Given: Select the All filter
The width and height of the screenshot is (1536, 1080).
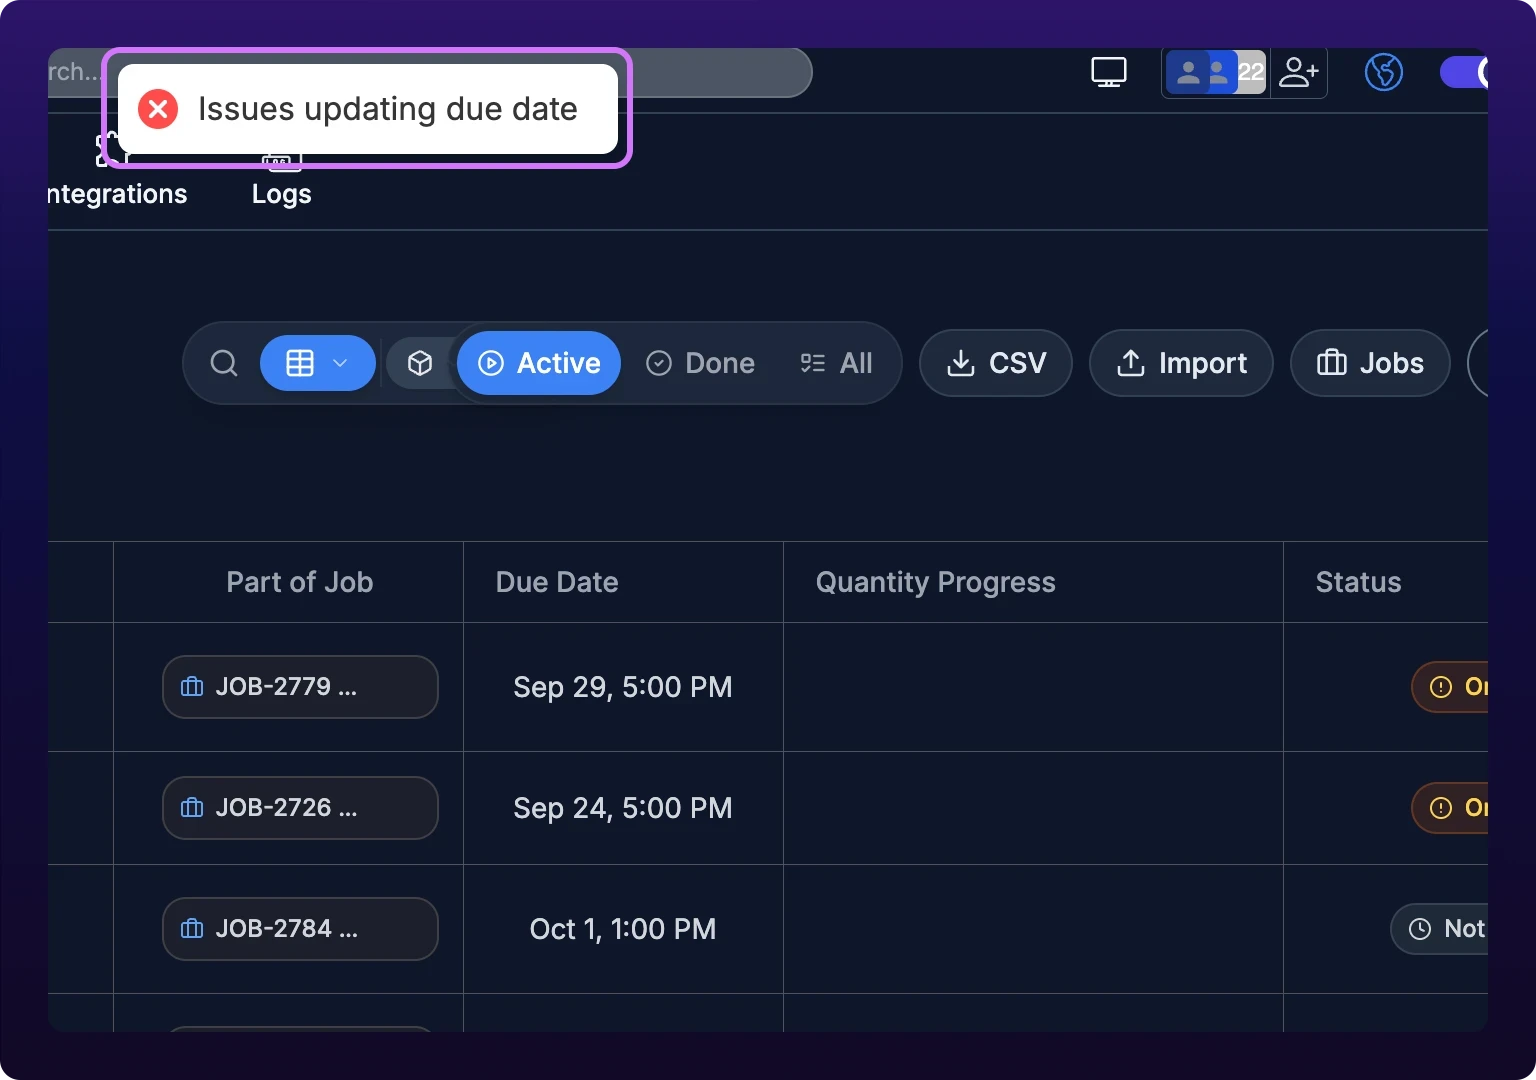Looking at the screenshot, I should pos(836,363).
